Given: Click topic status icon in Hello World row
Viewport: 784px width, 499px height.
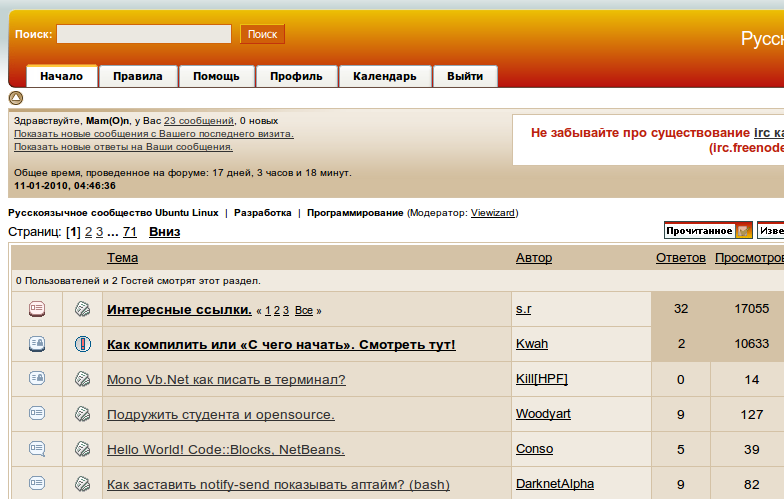Looking at the screenshot, I should pos(37,448).
